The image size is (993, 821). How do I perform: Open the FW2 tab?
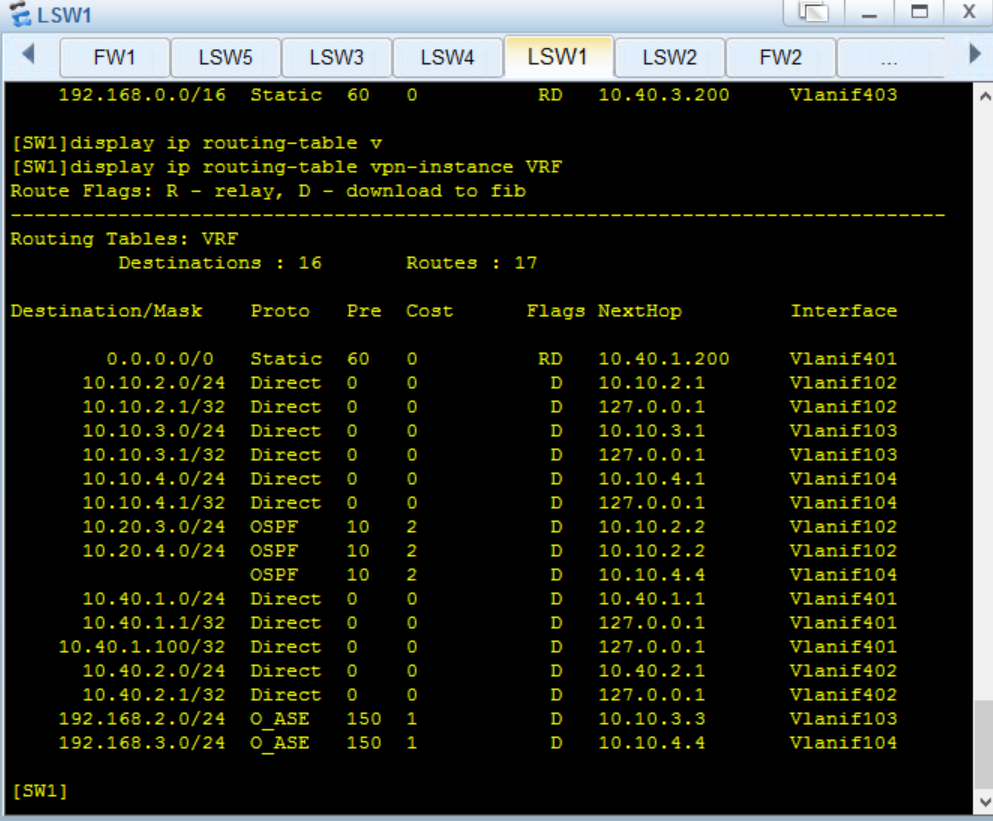[780, 58]
